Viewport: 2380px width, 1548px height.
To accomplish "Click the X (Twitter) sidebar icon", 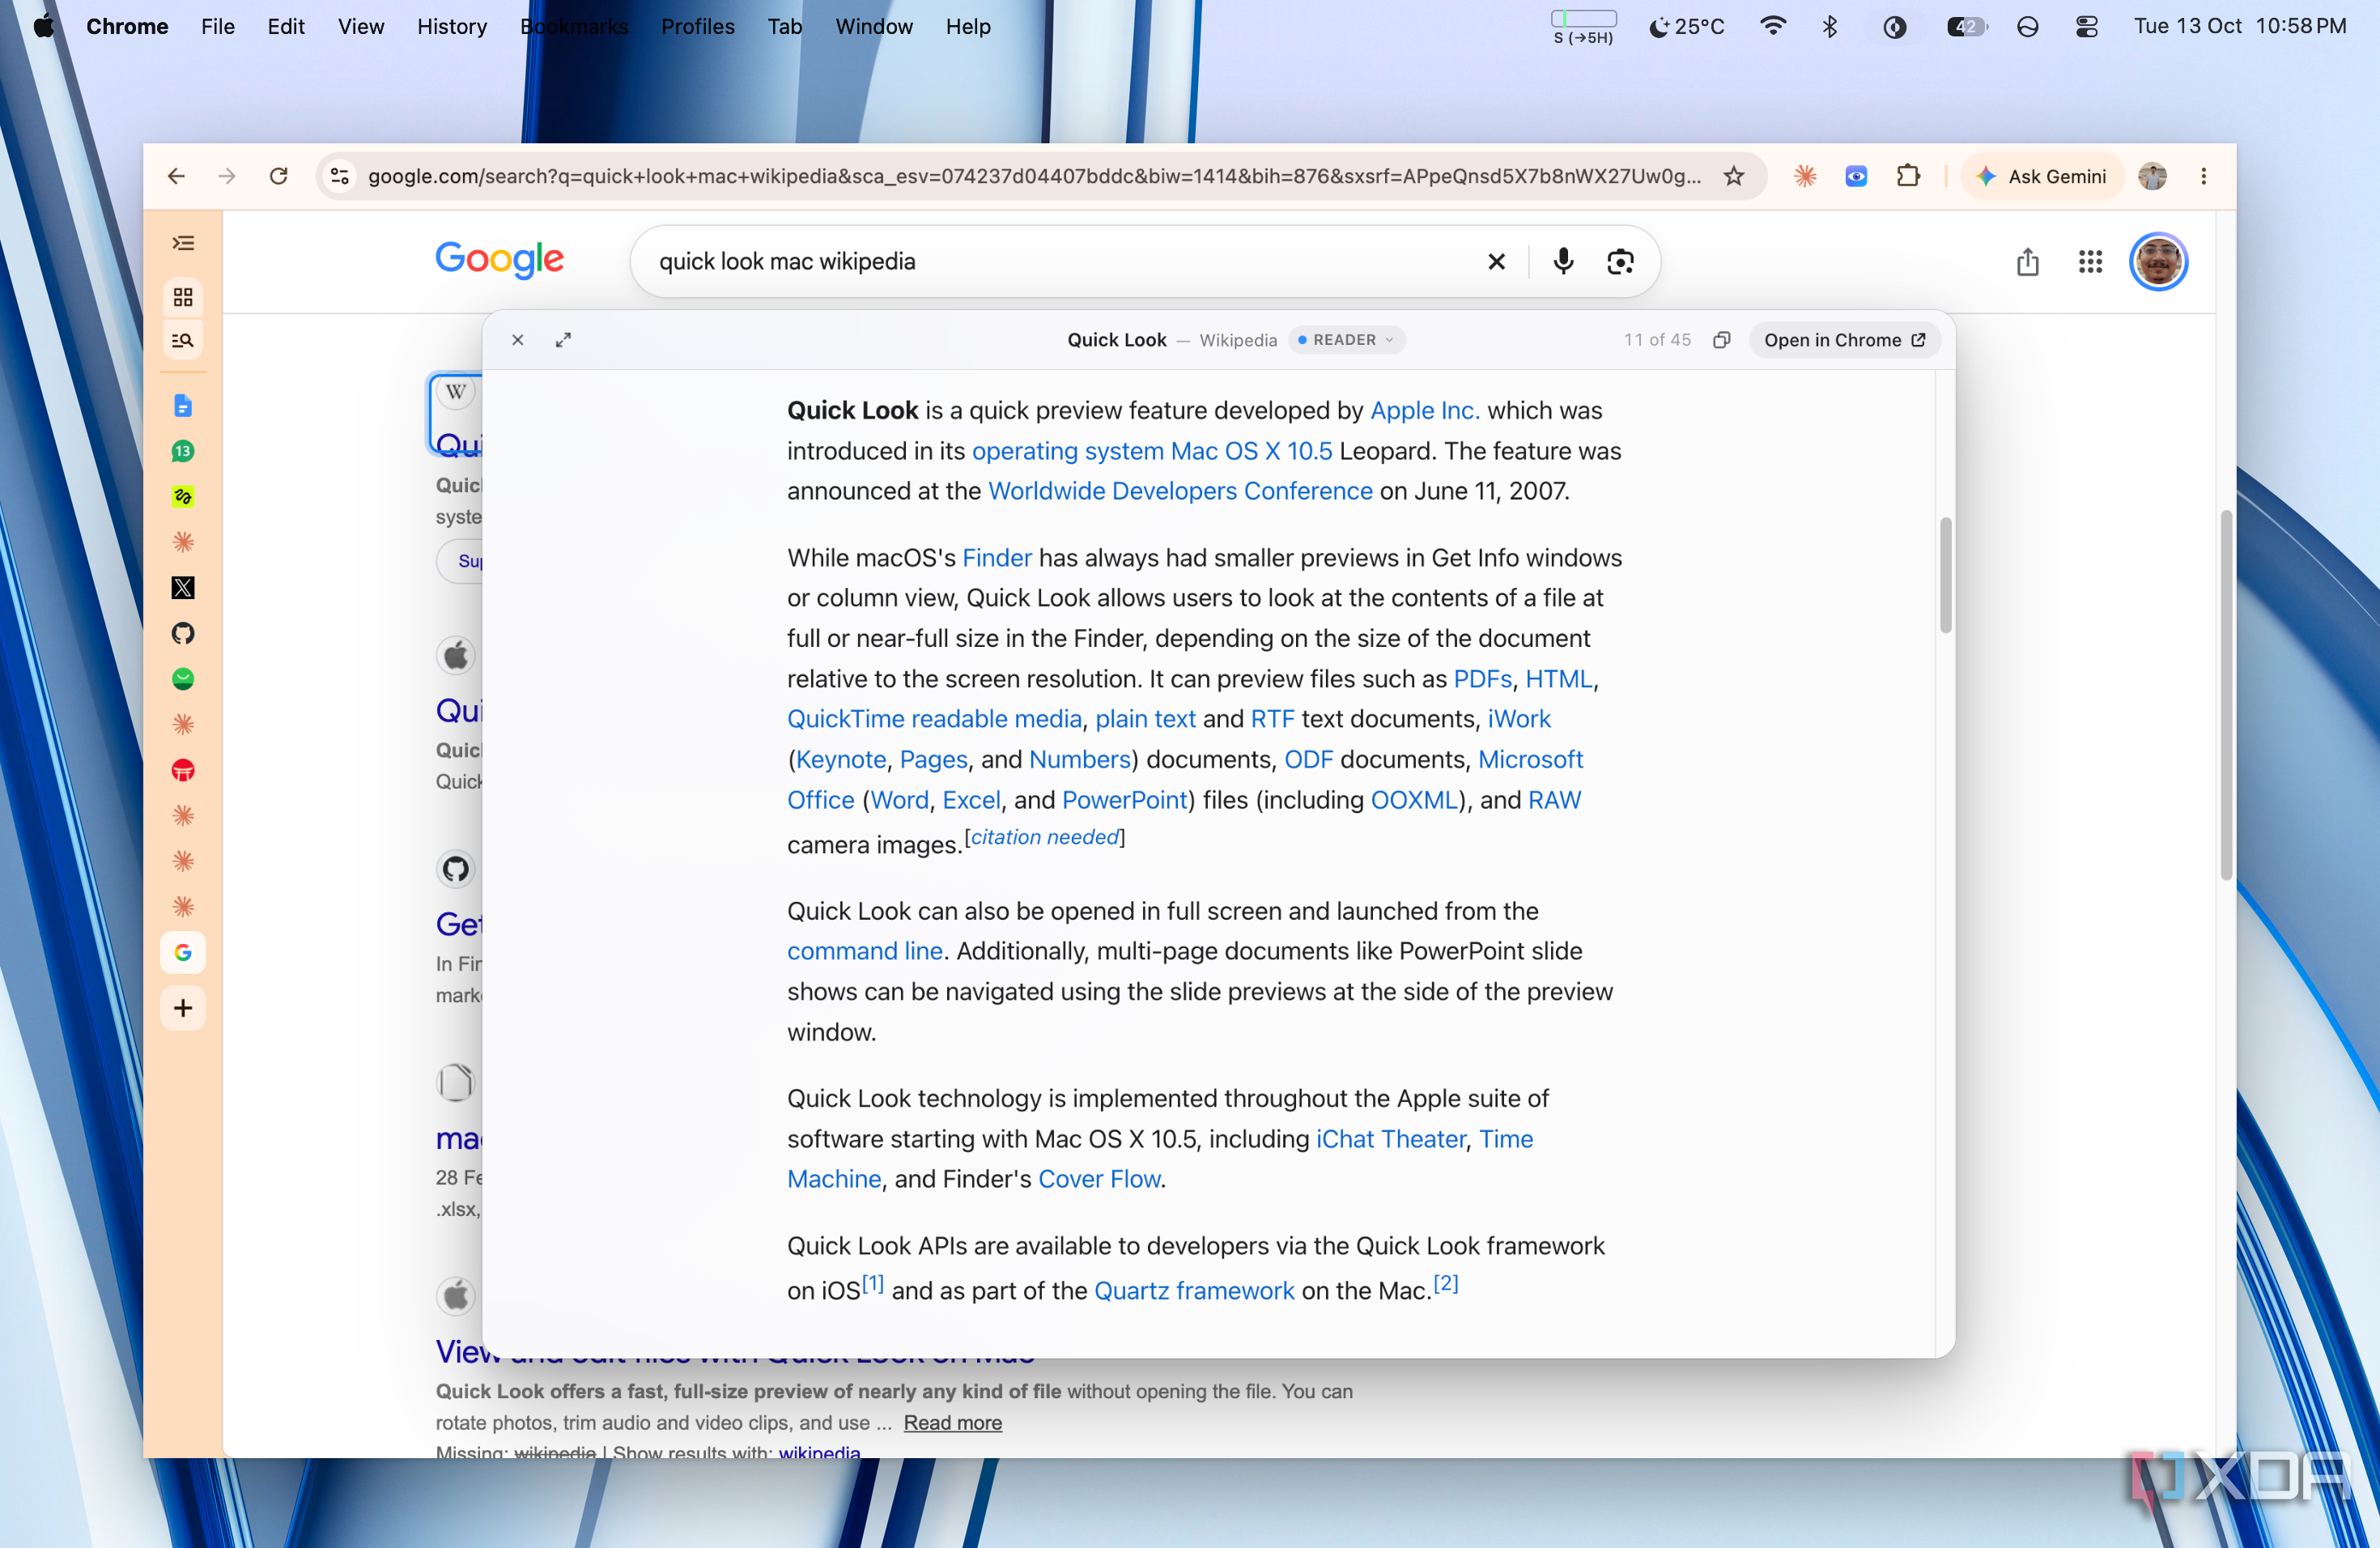I will coord(183,588).
